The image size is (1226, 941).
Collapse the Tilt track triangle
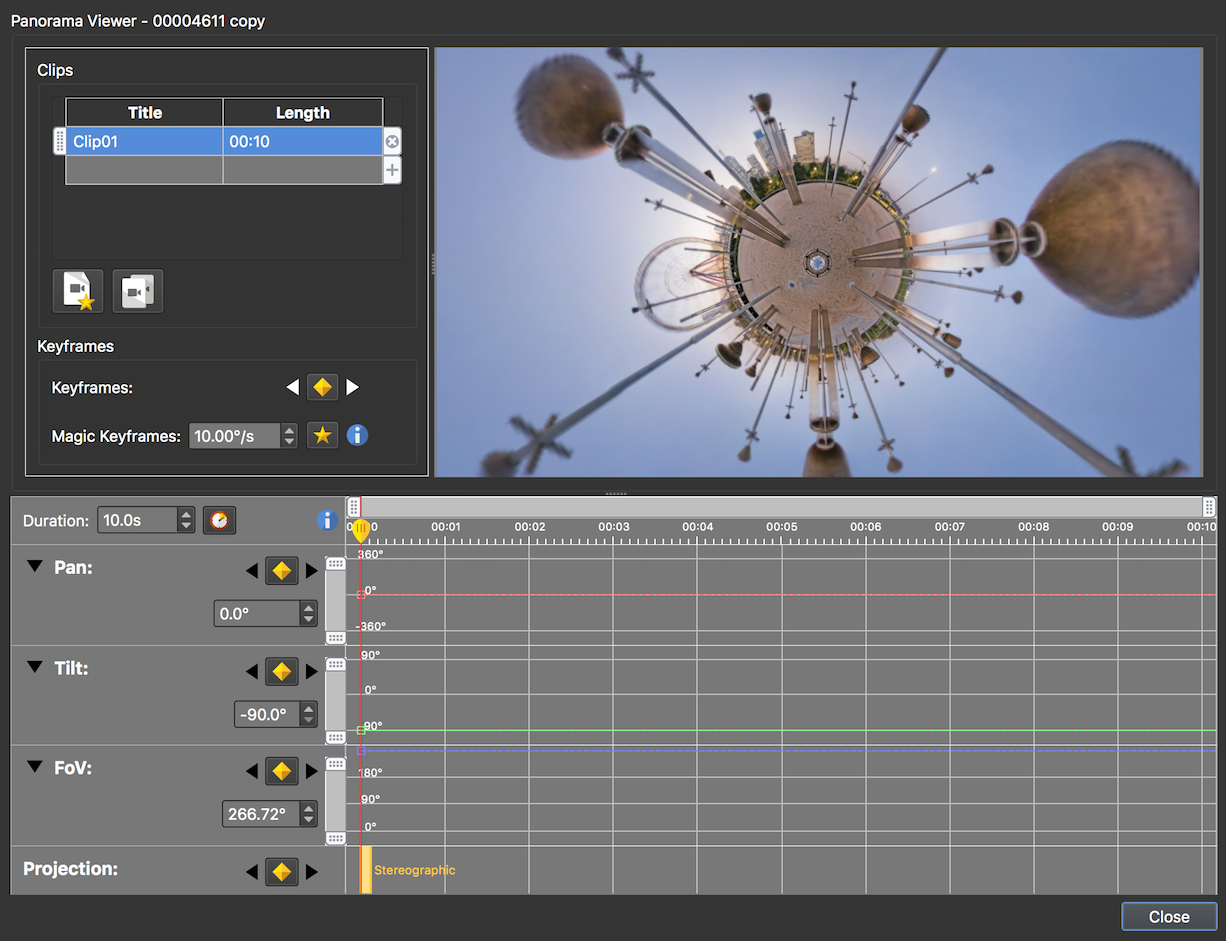tap(35, 667)
